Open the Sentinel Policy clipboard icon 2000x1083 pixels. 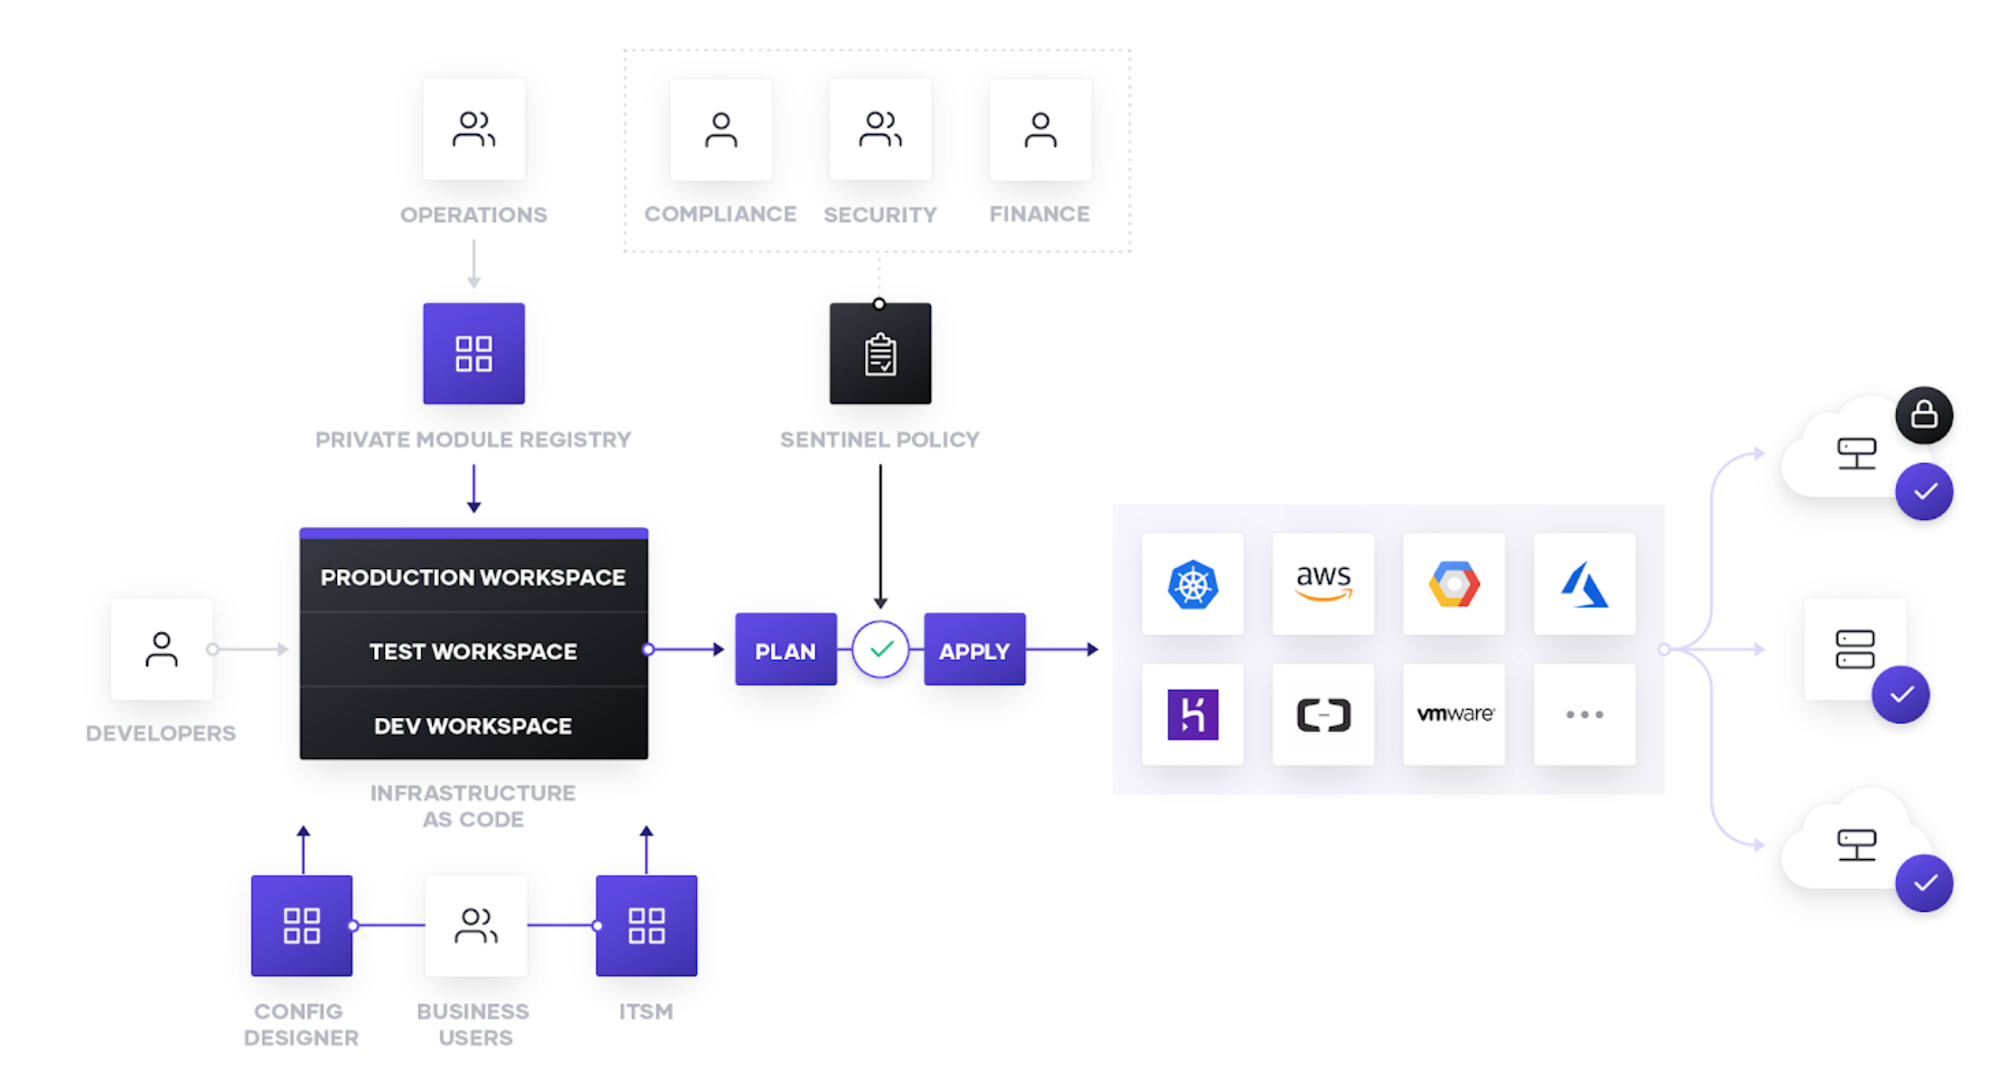tap(879, 352)
